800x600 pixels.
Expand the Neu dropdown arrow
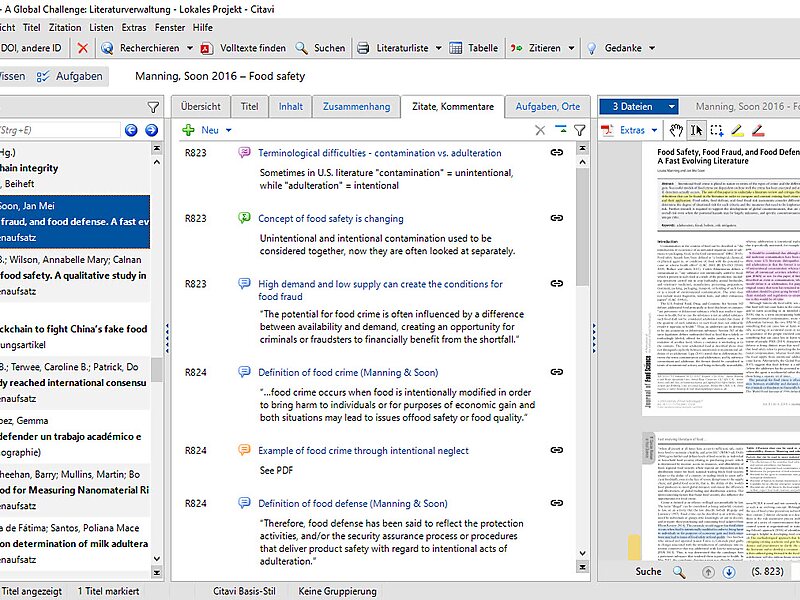(x=229, y=130)
